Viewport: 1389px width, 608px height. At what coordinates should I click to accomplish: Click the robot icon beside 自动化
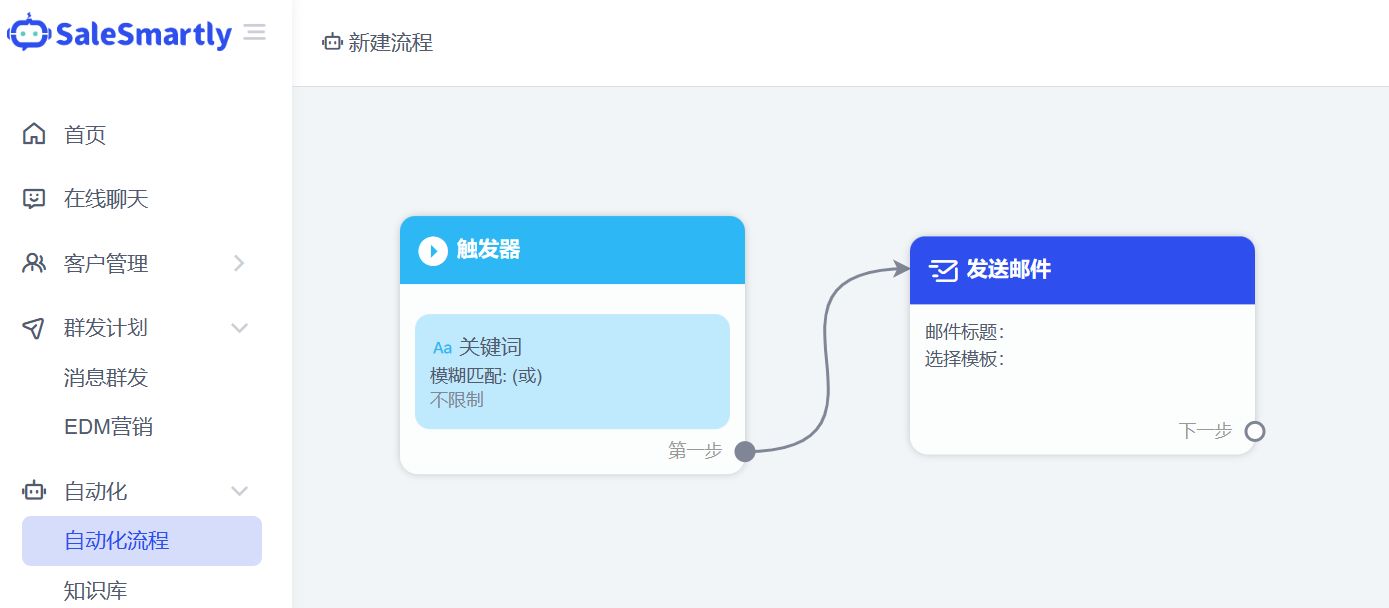[34, 491]
